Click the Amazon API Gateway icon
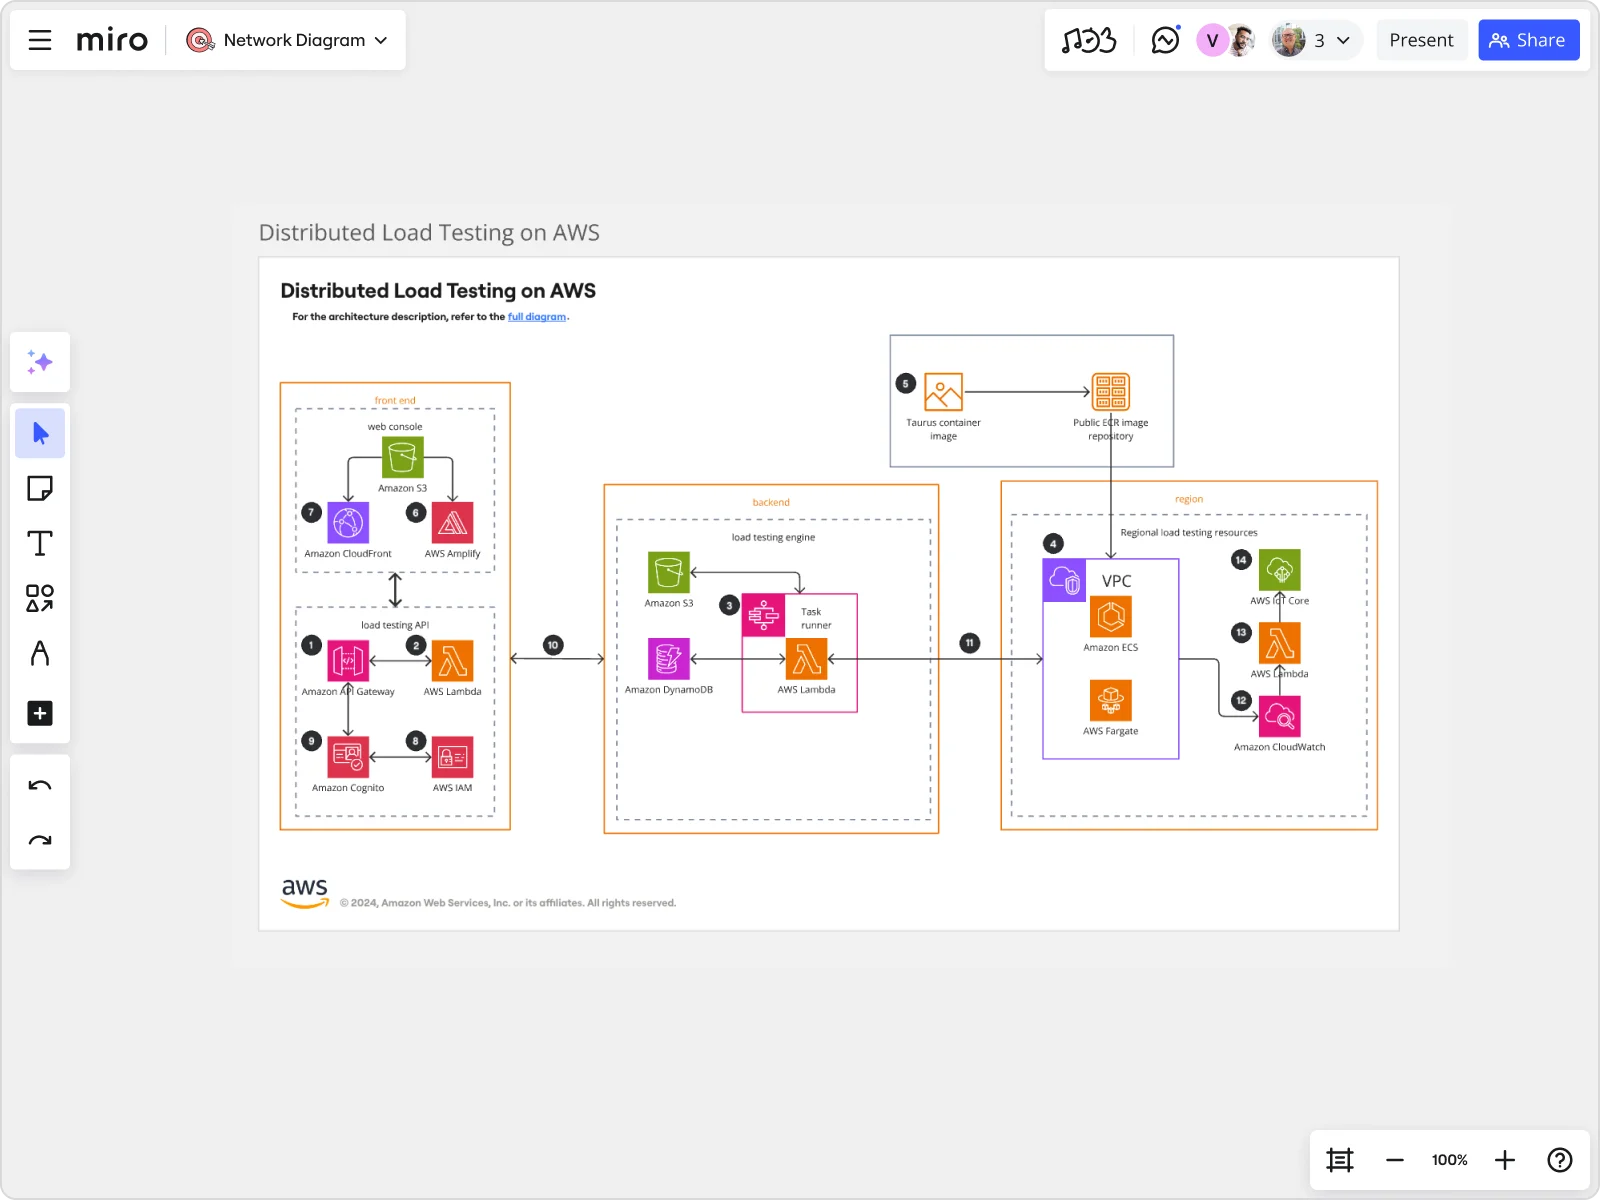The width and height of the screenshot is (1600, 1200). click(348, 660)
